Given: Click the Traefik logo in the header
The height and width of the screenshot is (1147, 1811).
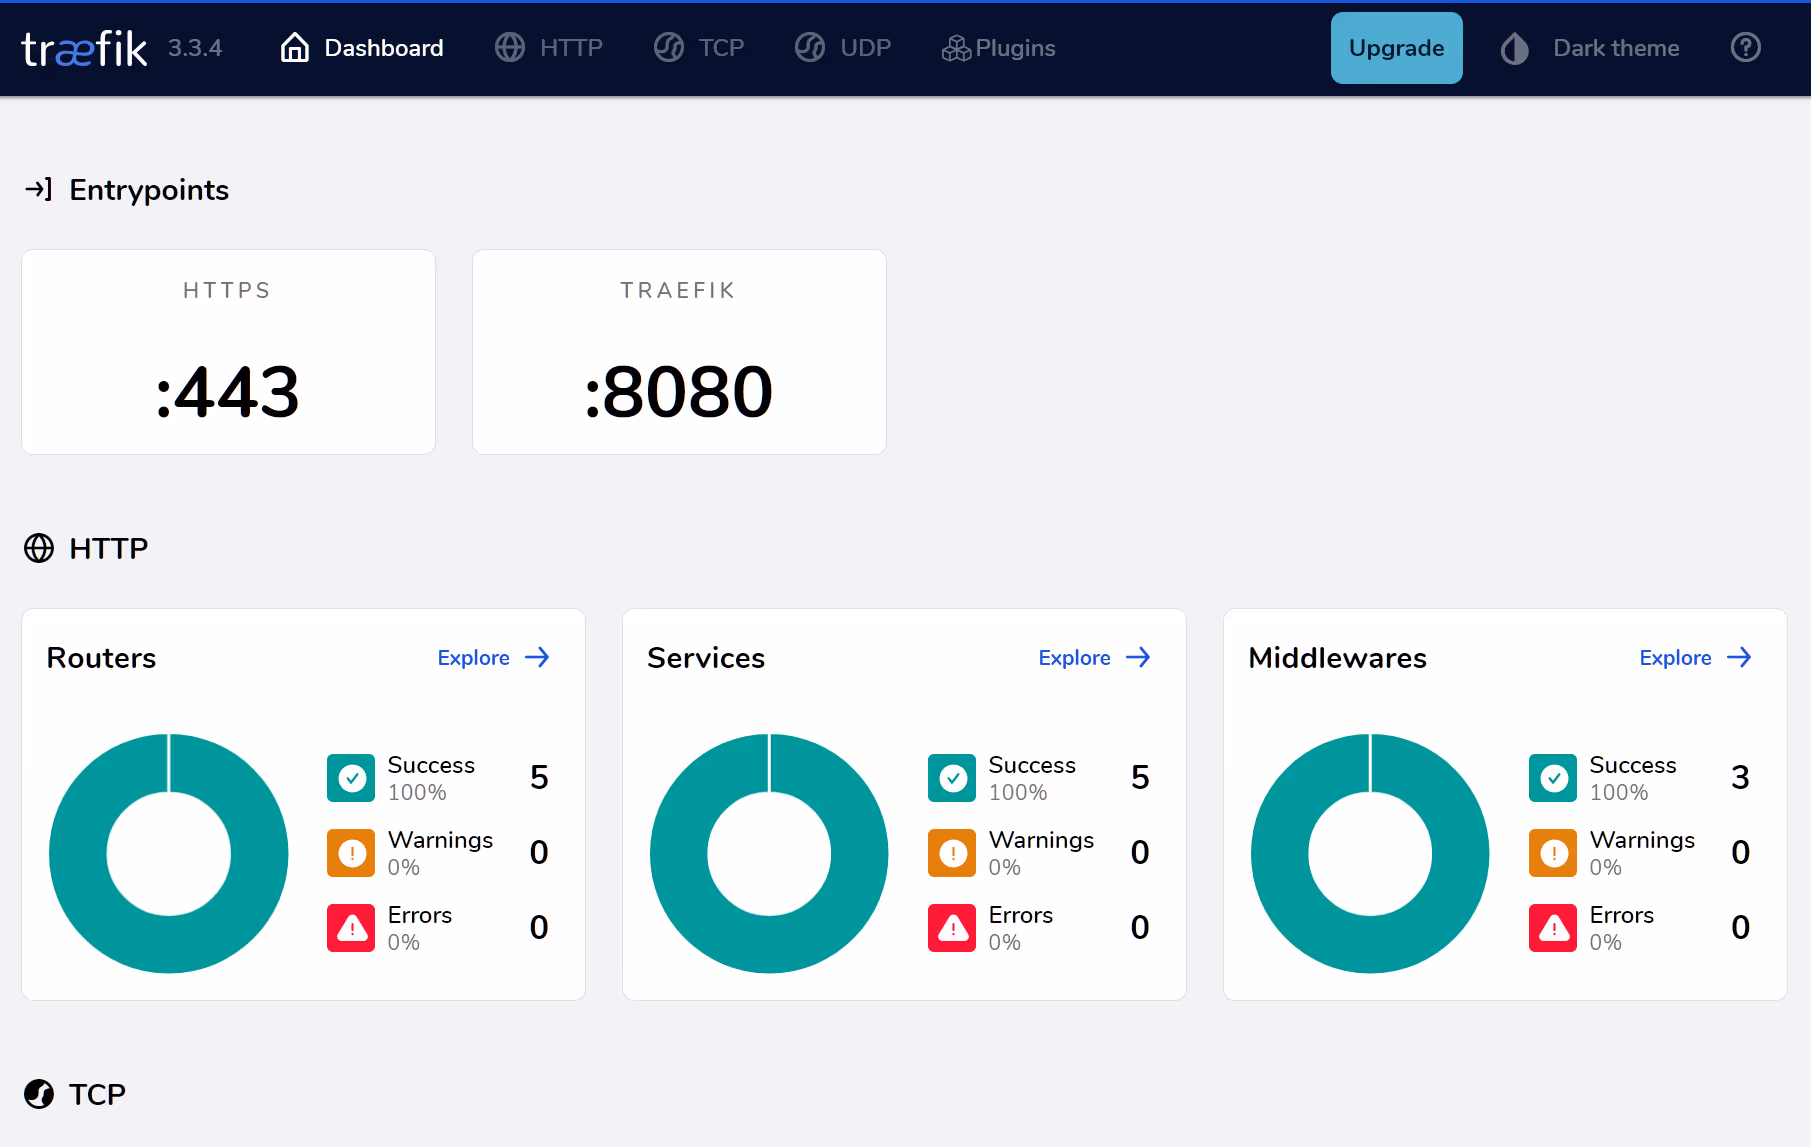Looking at the screenshot, I should point(84,48).
